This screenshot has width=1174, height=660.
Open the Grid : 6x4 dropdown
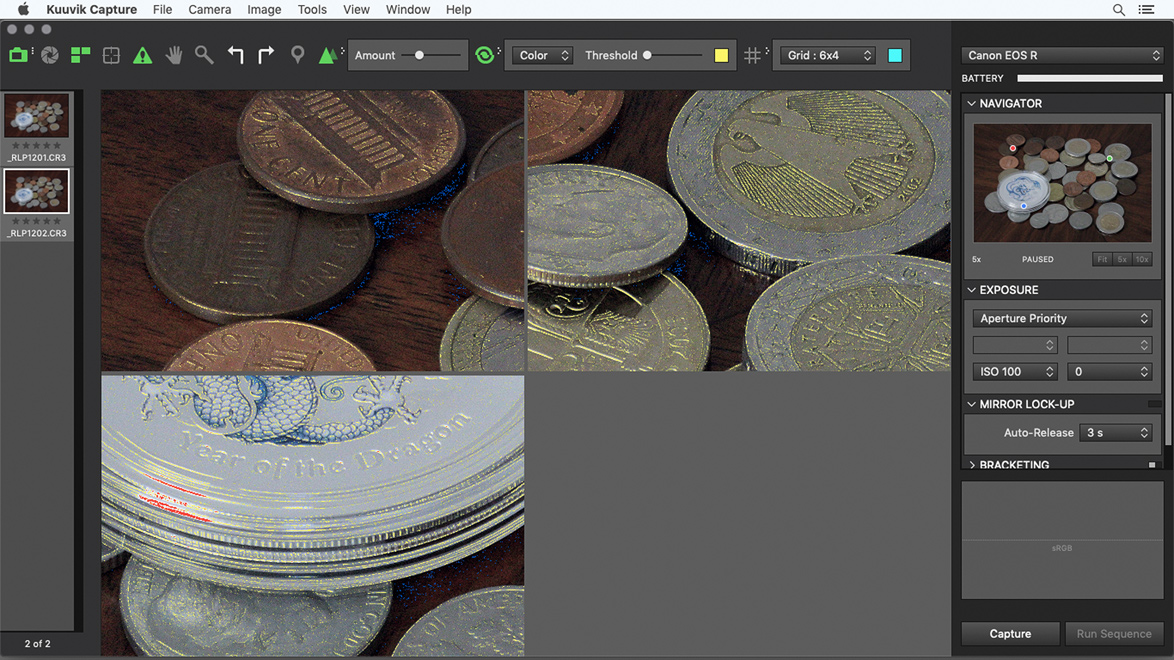(x=827, y=55)
